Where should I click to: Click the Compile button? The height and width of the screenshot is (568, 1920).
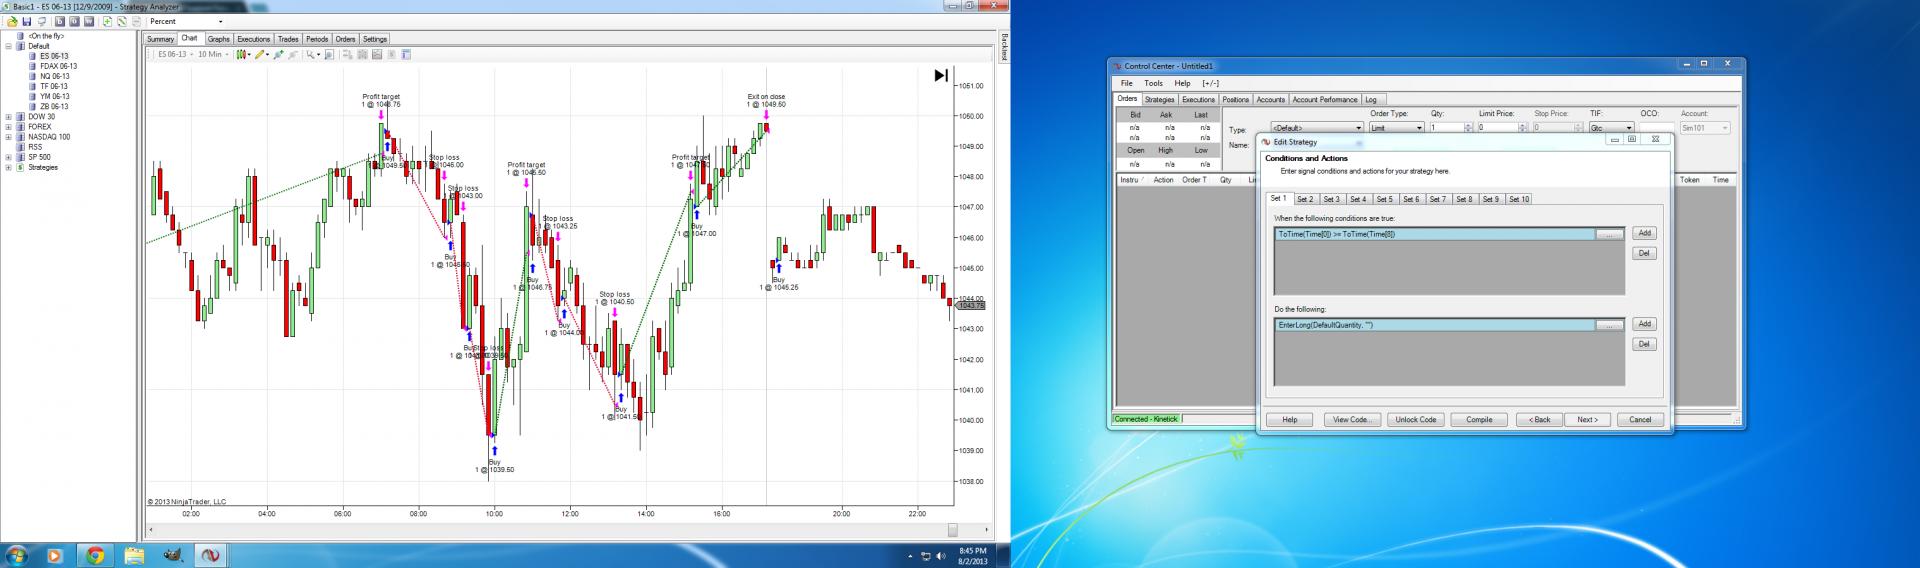1479,419
